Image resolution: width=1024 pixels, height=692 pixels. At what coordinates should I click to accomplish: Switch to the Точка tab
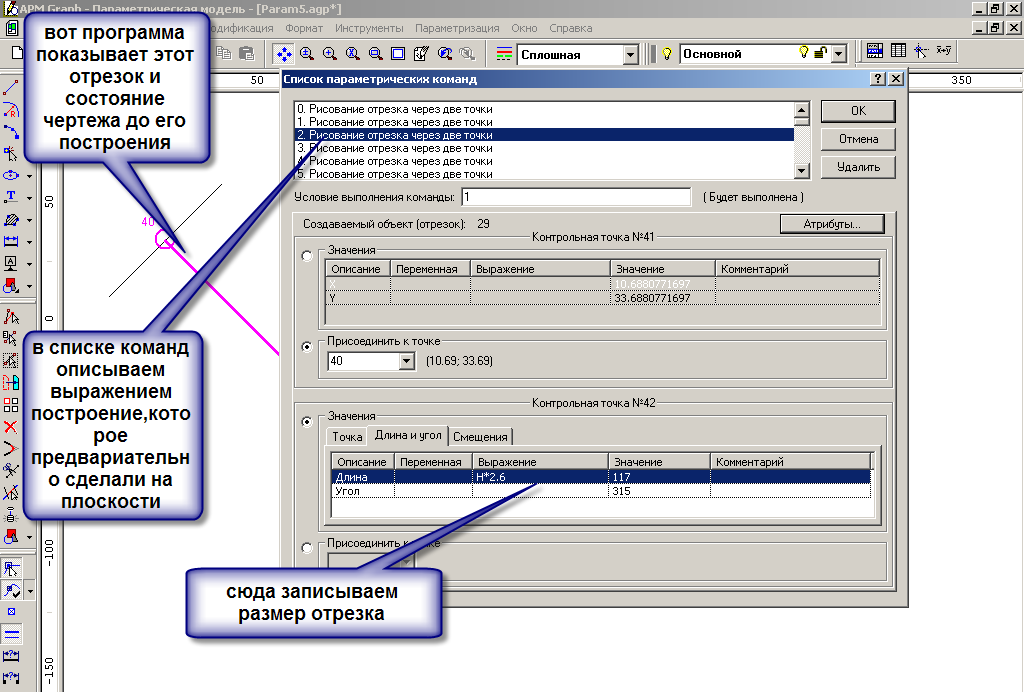coord(347,437)
